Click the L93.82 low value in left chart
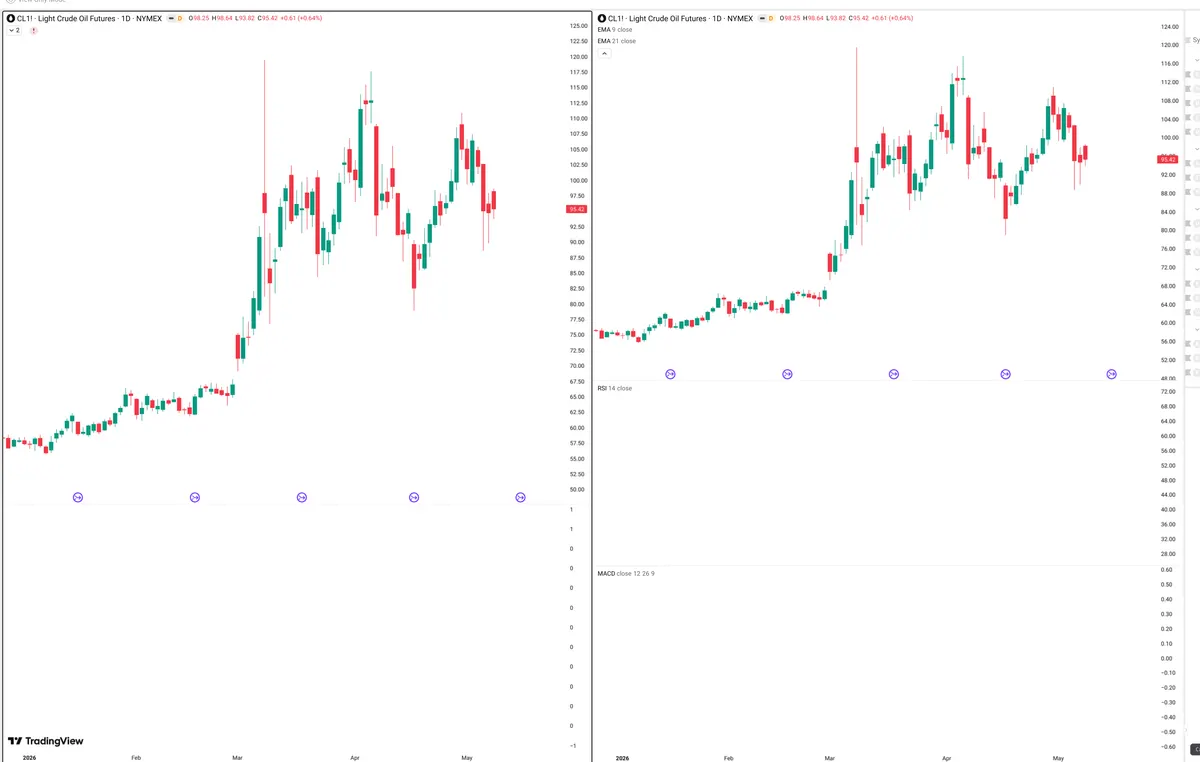Viewport: 1200px width, 762px height. tap(247, 19)
